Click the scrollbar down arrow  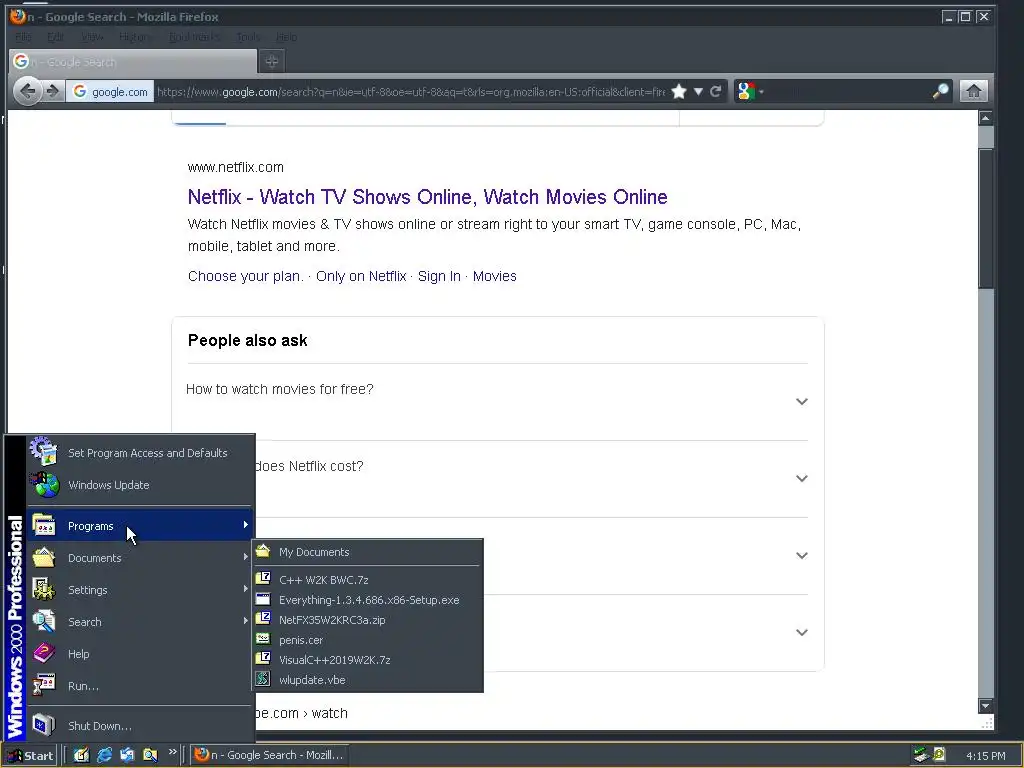click(985, 706)
